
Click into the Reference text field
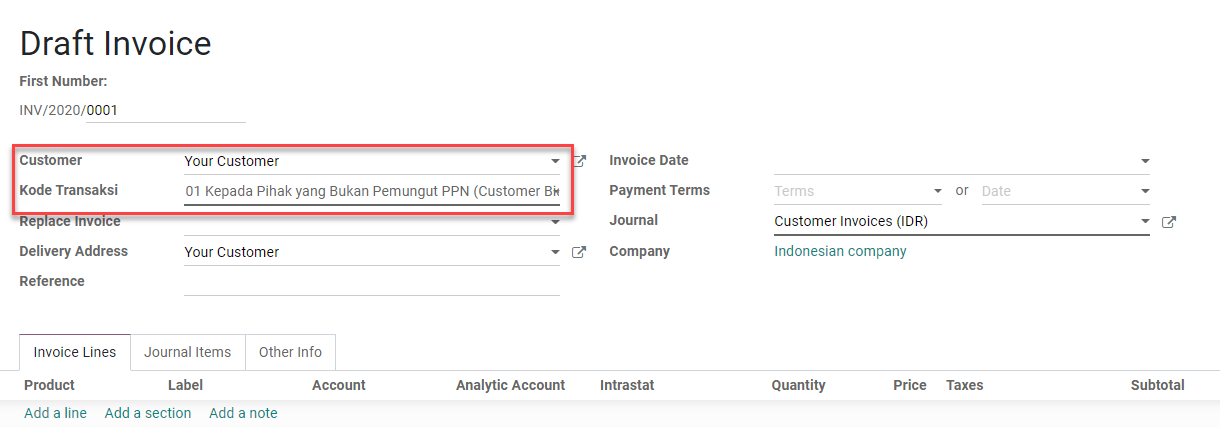[371, 282]
